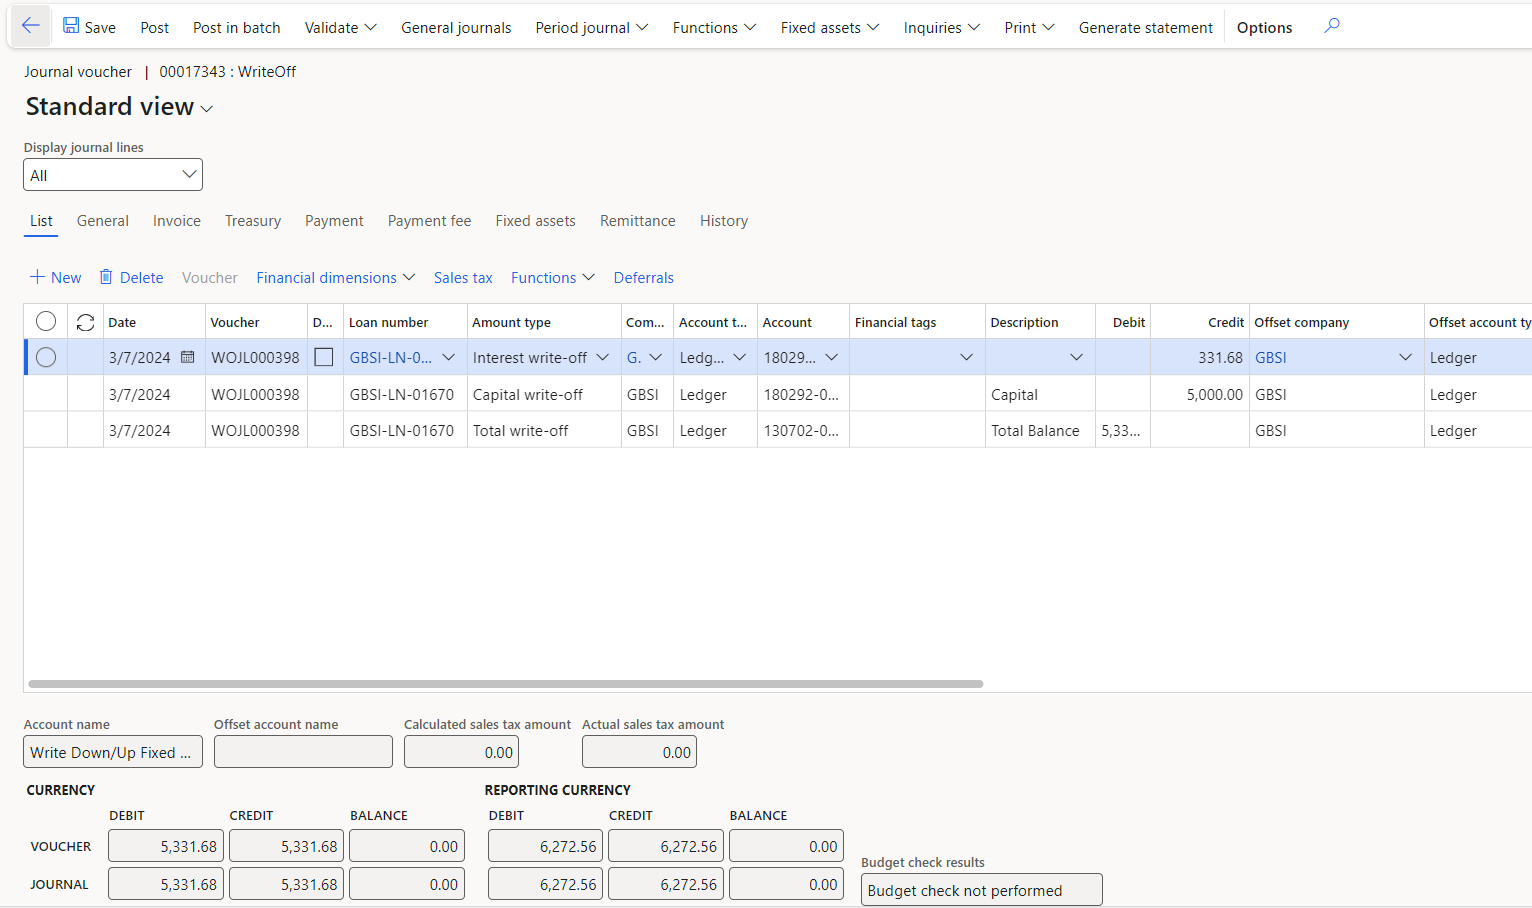The image size is (1532, 908).
Task: Click the horizontal grid scrollbar
Action: (x=506, y=684)
